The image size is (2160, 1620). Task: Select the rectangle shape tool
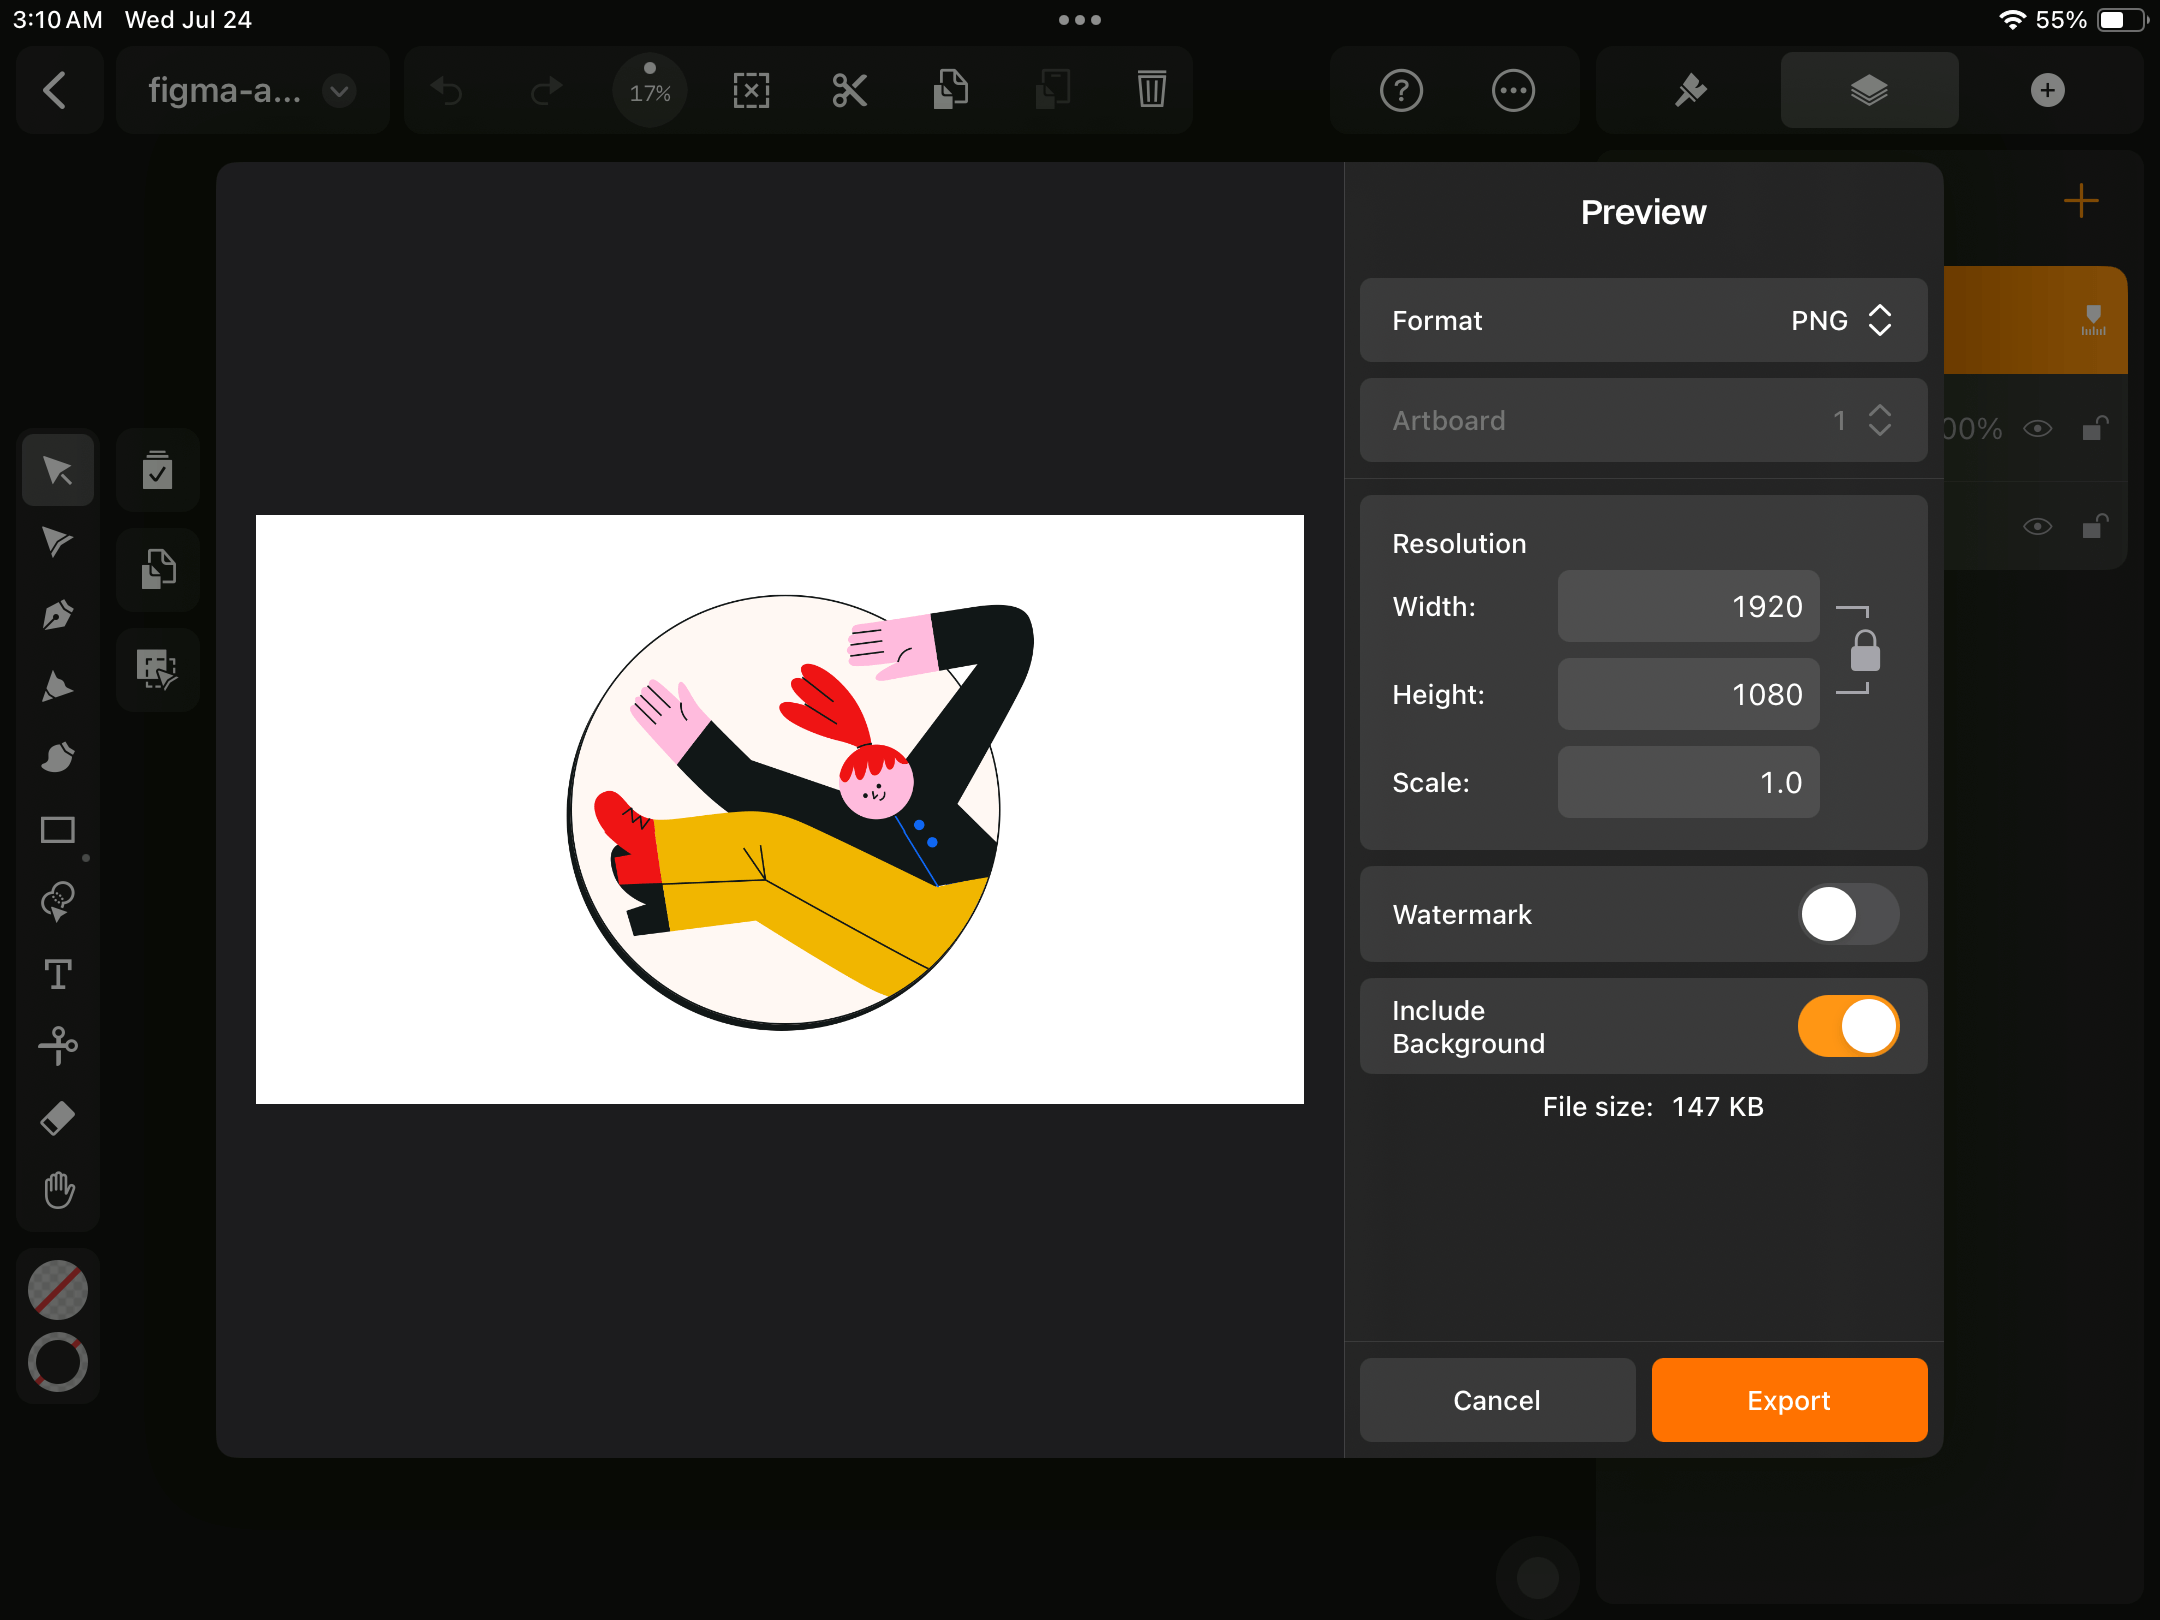[x=58, y=830]
